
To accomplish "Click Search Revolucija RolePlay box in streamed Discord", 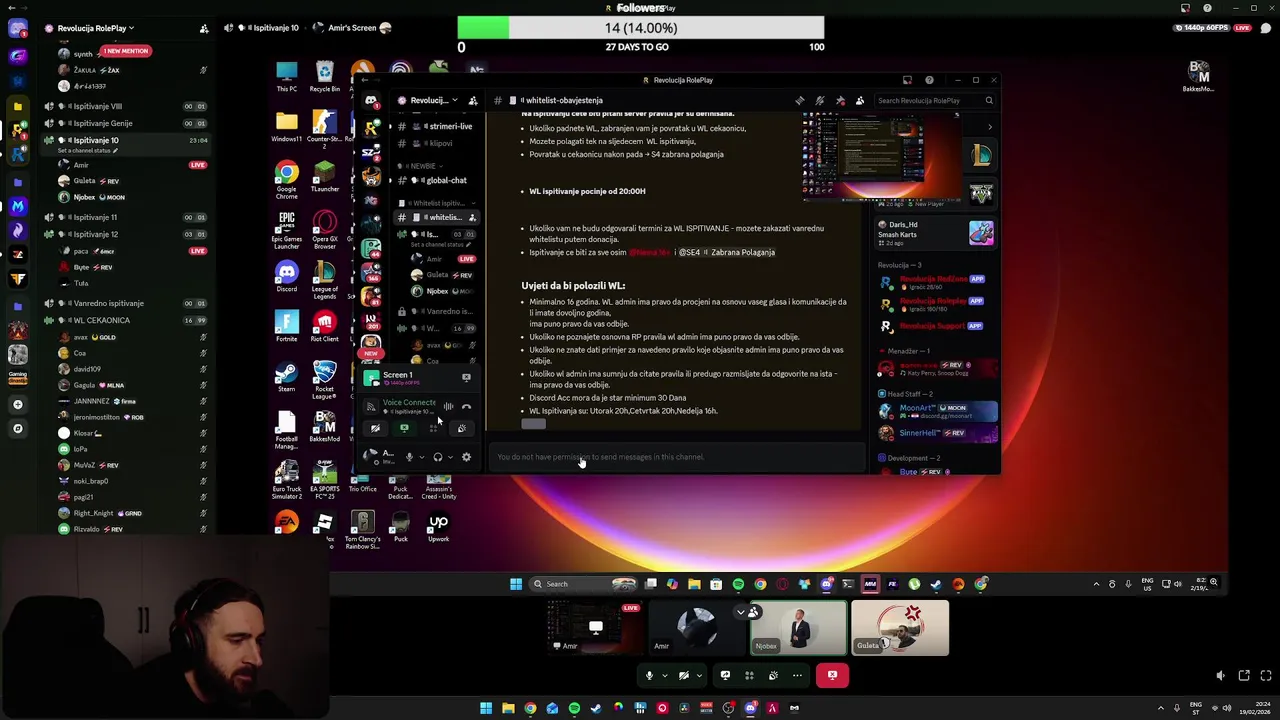I will pyautogui.click(x=934, y=100).
